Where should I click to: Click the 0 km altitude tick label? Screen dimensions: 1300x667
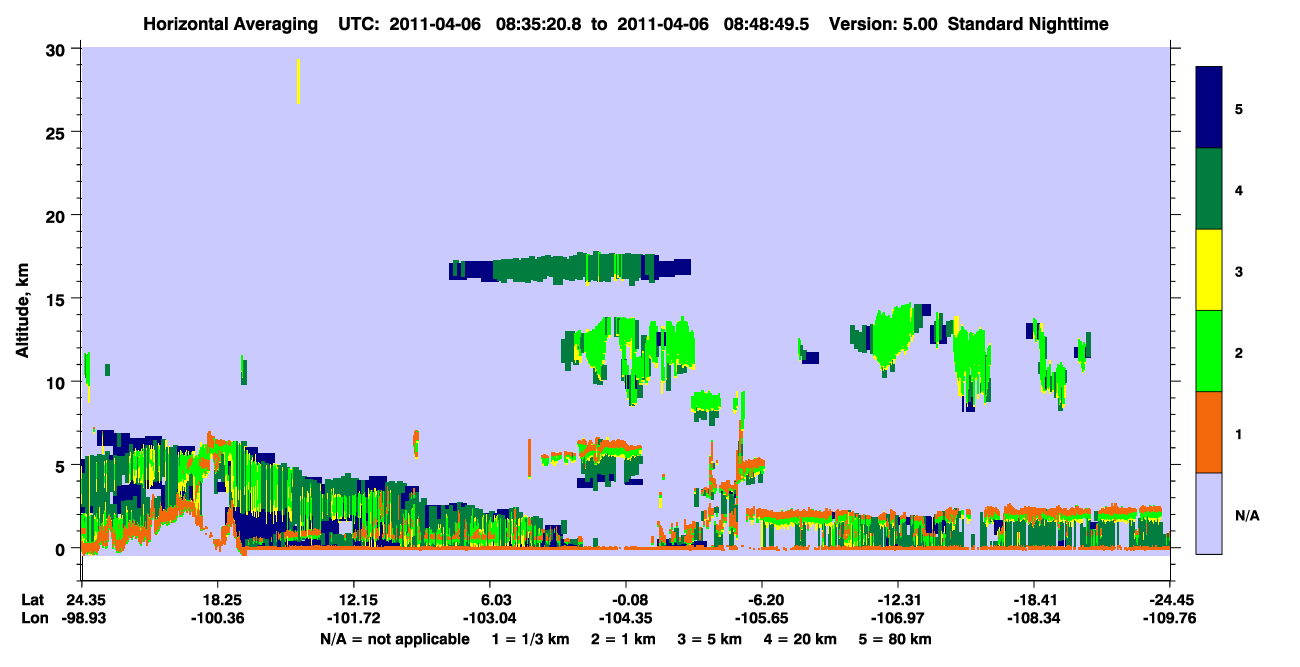point(63,549)
